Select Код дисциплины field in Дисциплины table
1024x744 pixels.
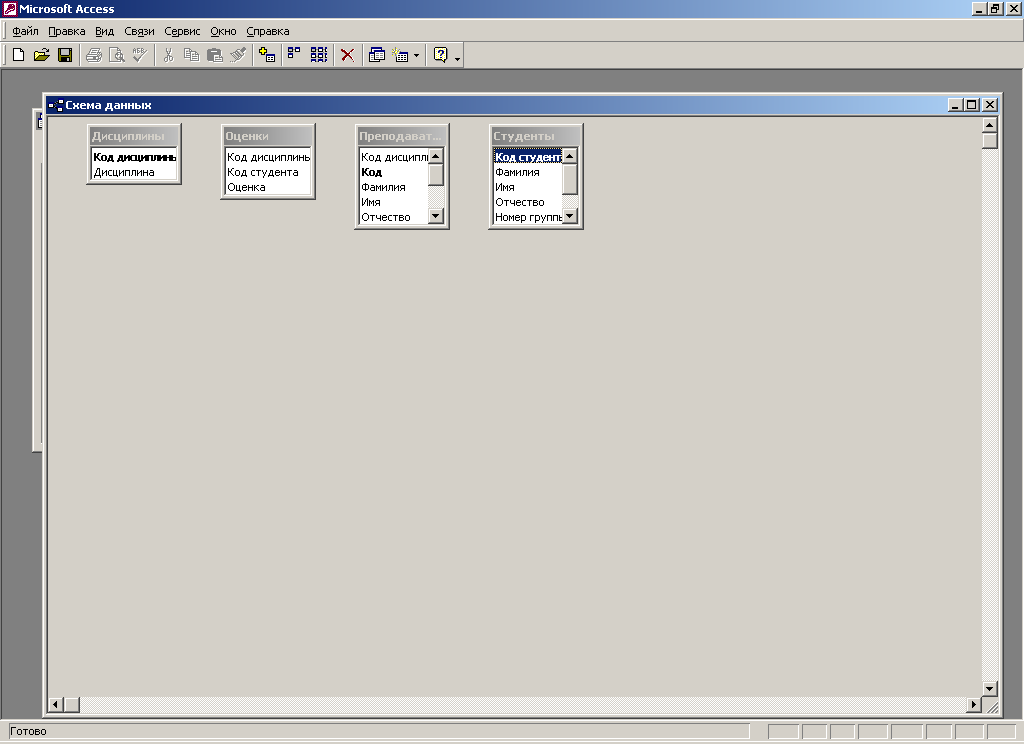point(135,157)
